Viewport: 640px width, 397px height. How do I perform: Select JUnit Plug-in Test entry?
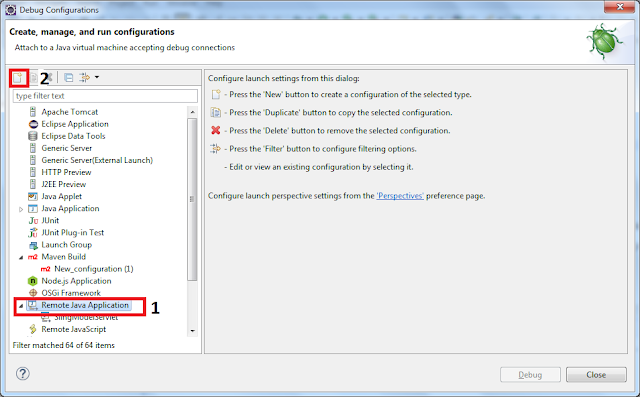coord(73,233)
